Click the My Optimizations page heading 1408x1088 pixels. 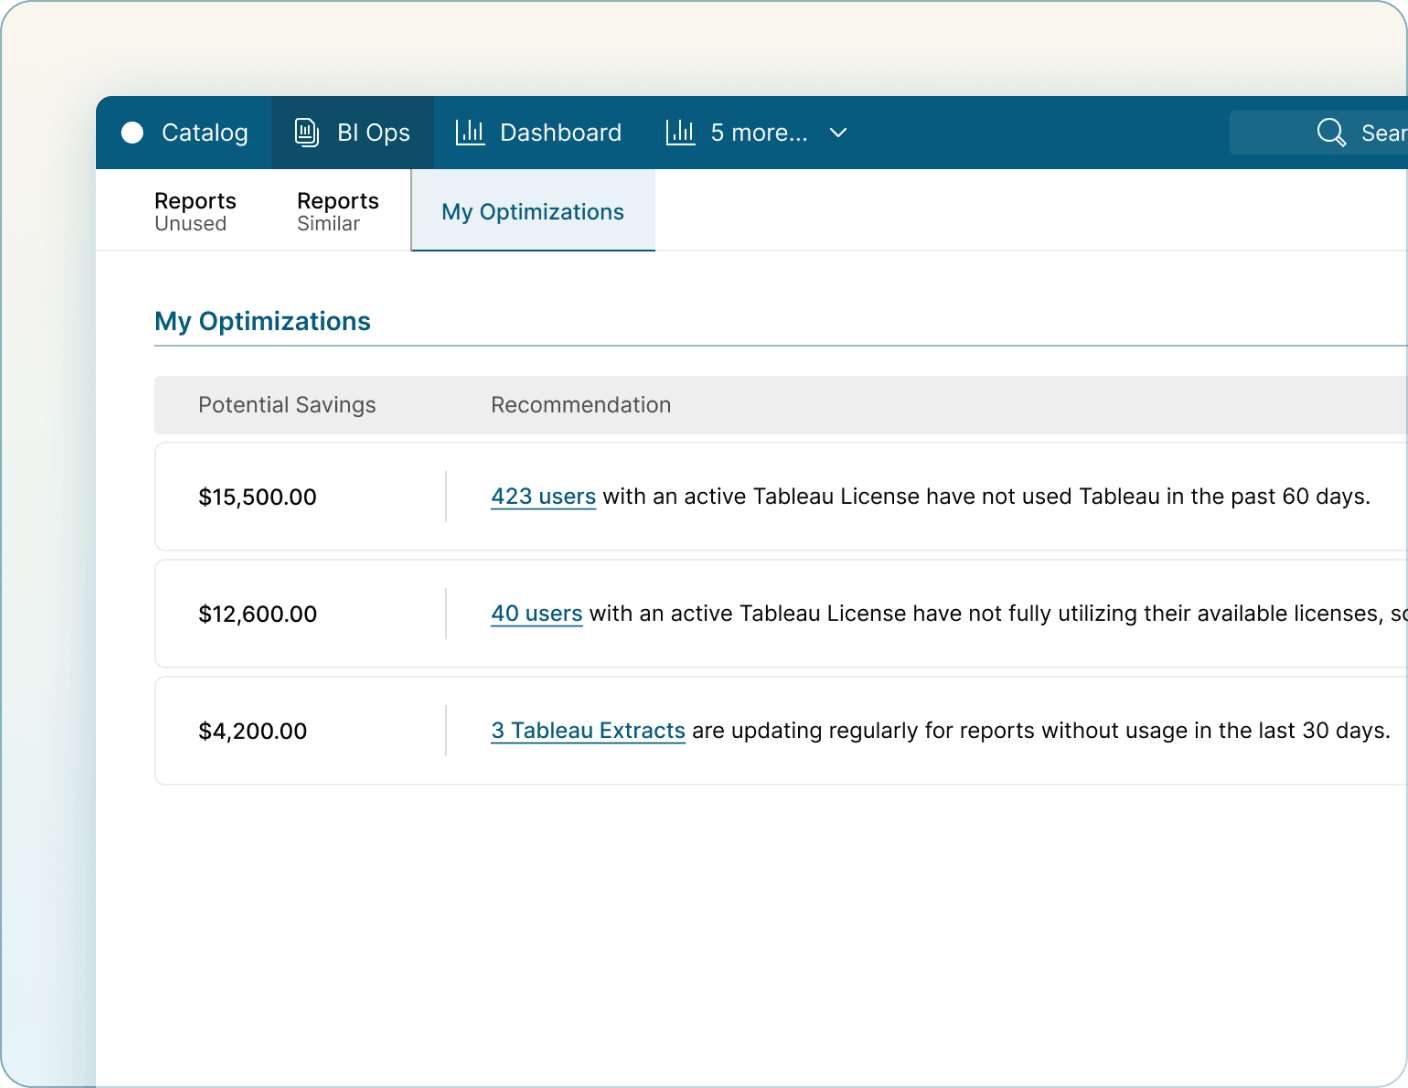[262, 320]
